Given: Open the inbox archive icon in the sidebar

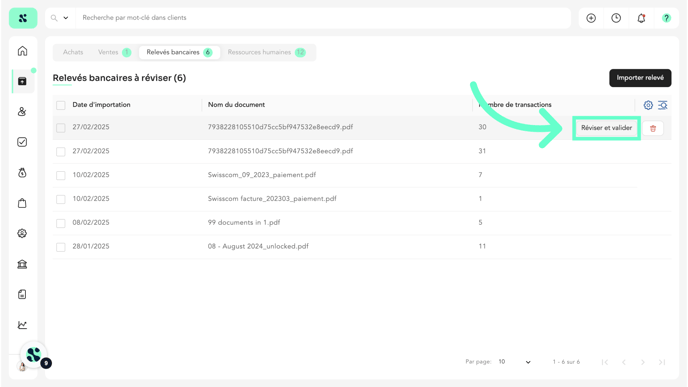Looking at the screenshot, I should 22,81.
